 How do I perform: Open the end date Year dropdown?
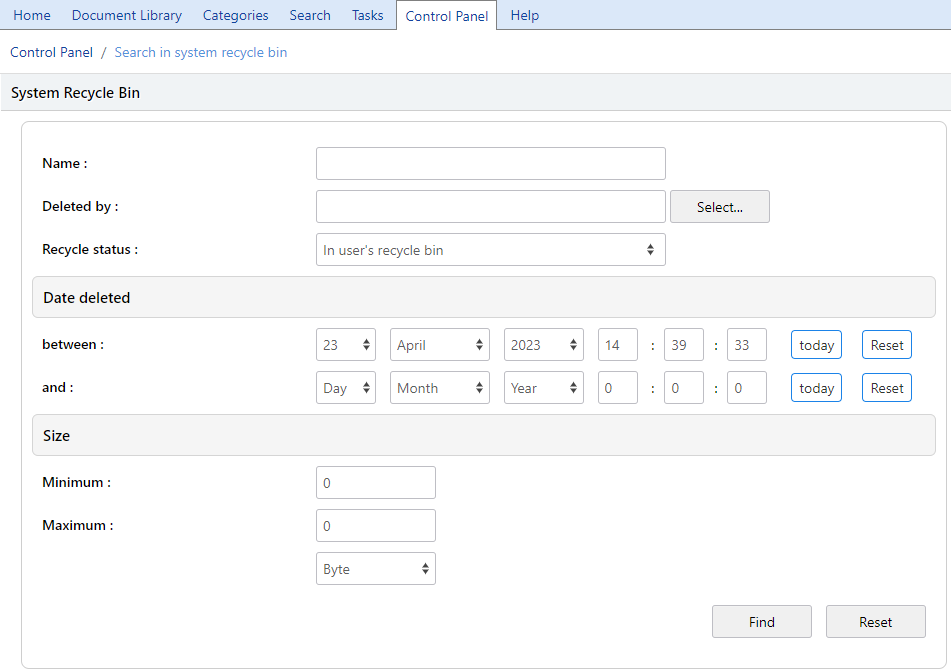click(x=543, y=388)
